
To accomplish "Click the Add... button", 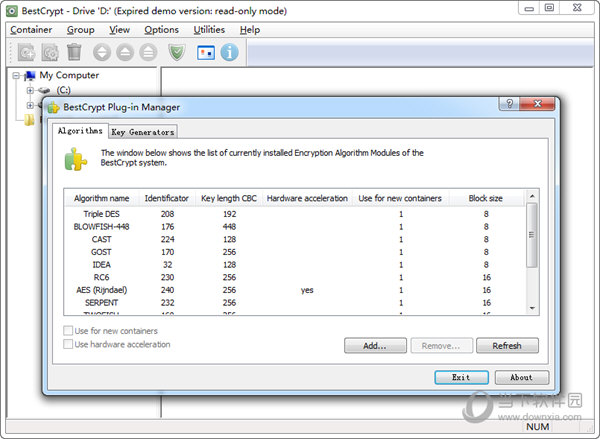I will pos(375,346).
